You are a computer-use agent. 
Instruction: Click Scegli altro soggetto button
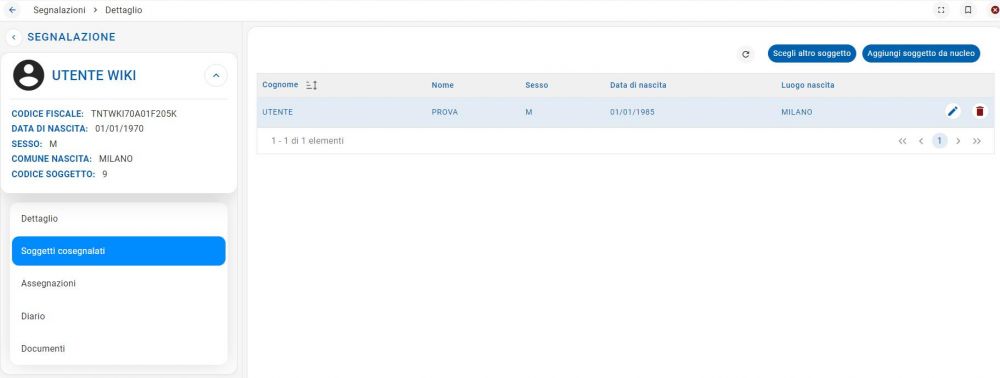tap(812, 54)
